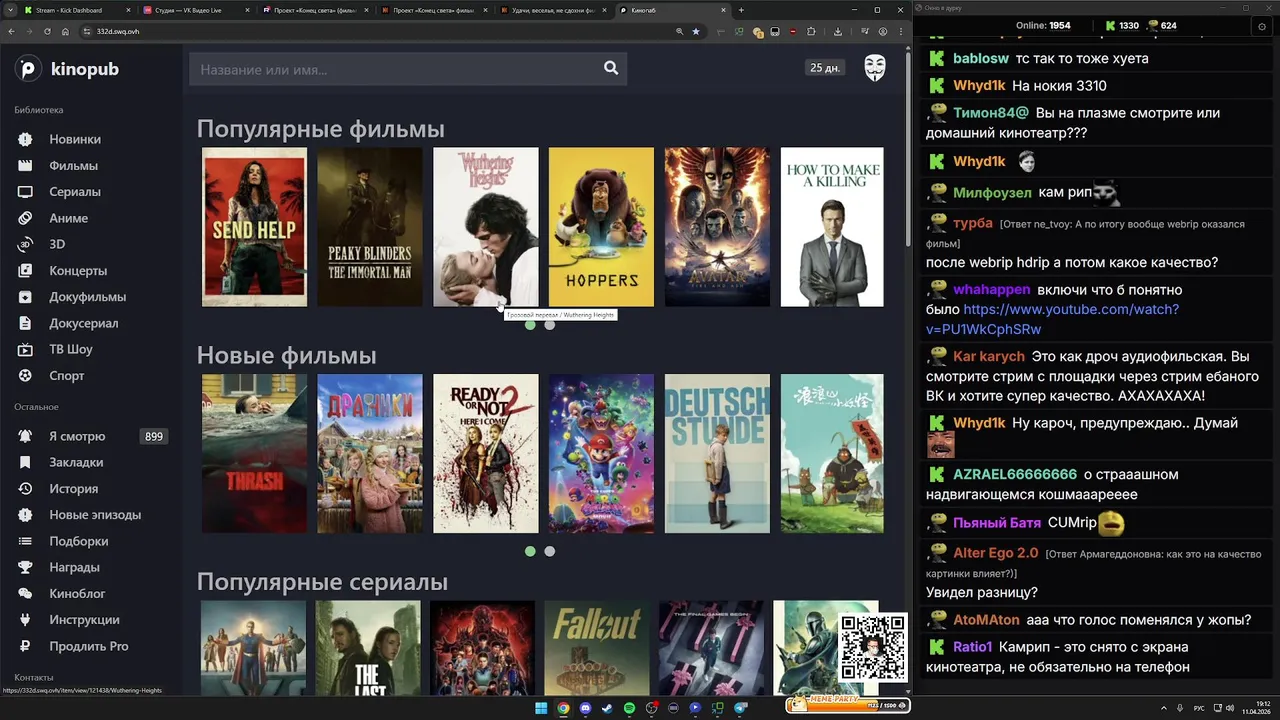Select Аниме category

tap(68, 218)
